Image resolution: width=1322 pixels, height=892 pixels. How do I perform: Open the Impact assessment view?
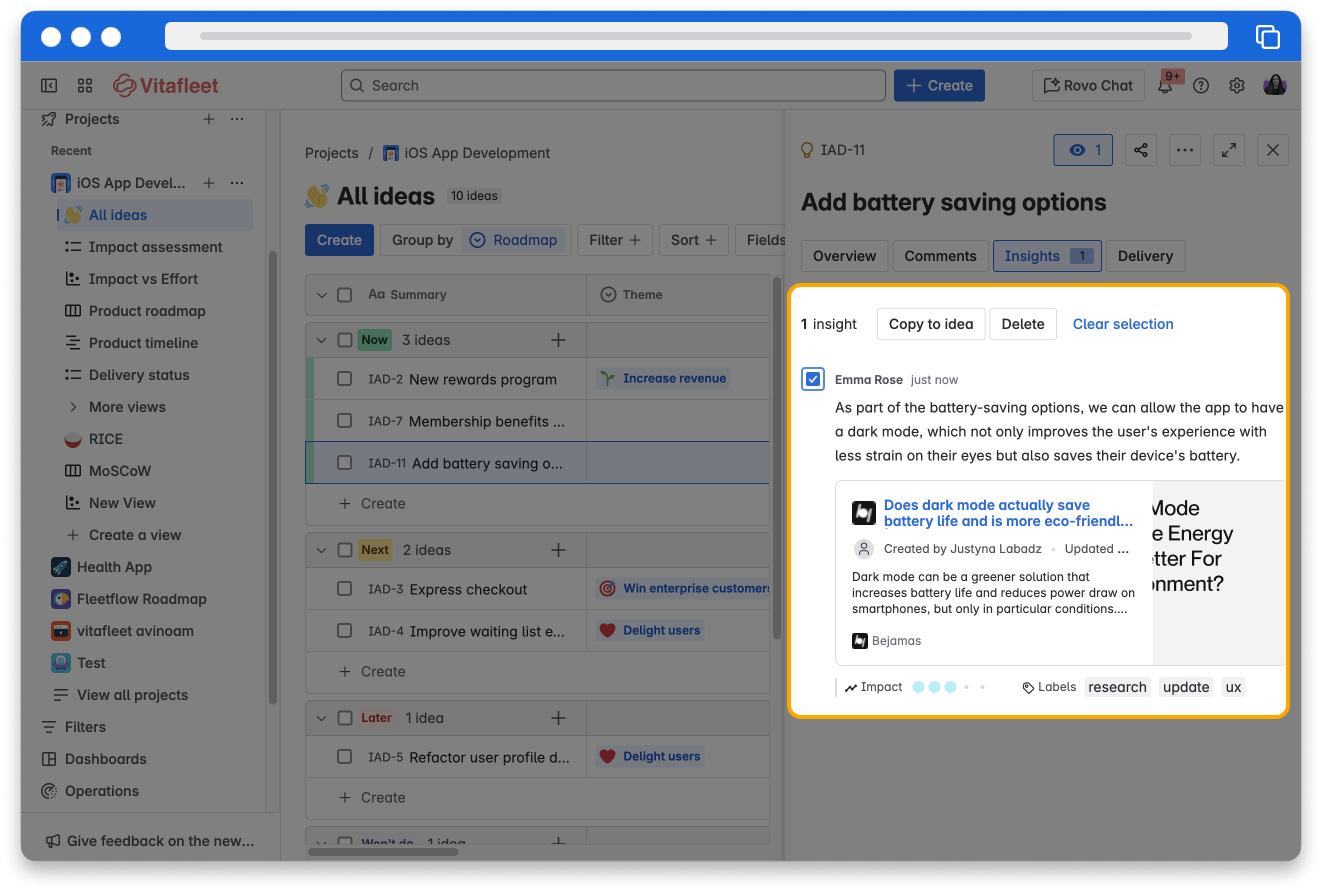(x=155, y=247)
